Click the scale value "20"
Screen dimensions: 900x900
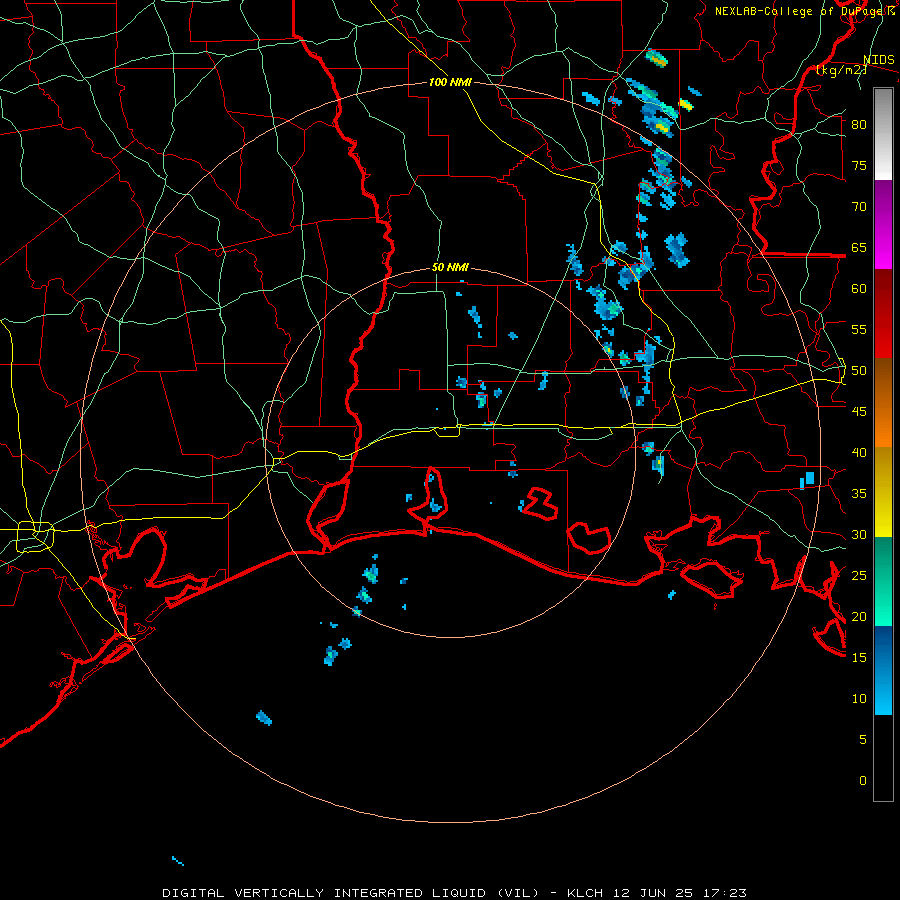pos(859,617)
